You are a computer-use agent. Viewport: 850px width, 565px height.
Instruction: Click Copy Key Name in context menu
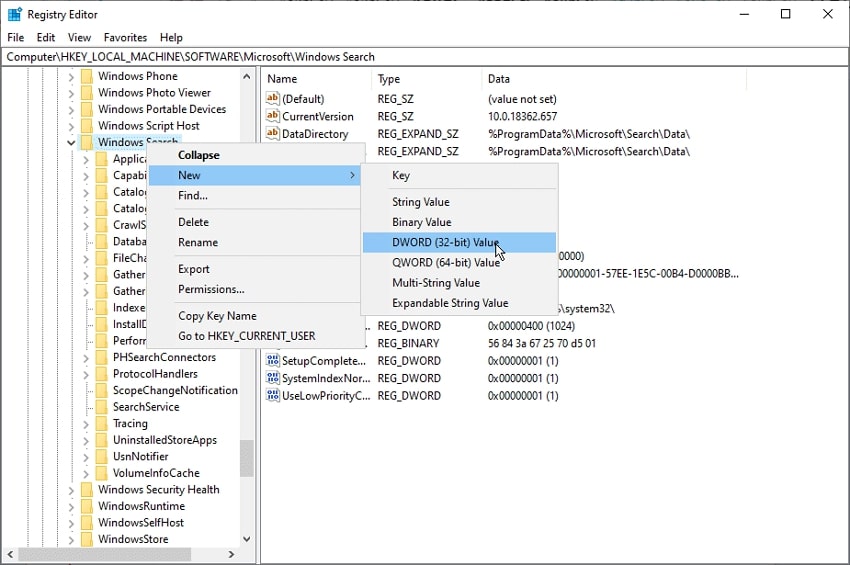255,316
